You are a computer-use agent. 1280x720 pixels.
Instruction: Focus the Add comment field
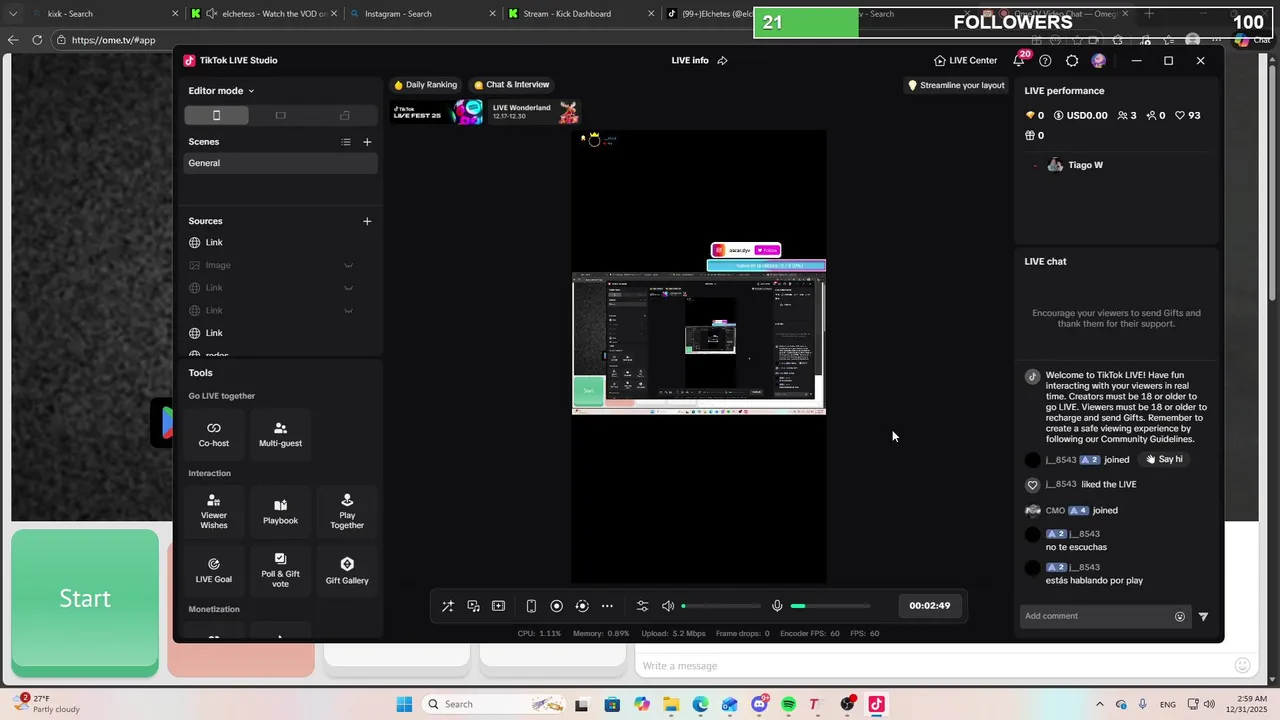click(1095, 616)
